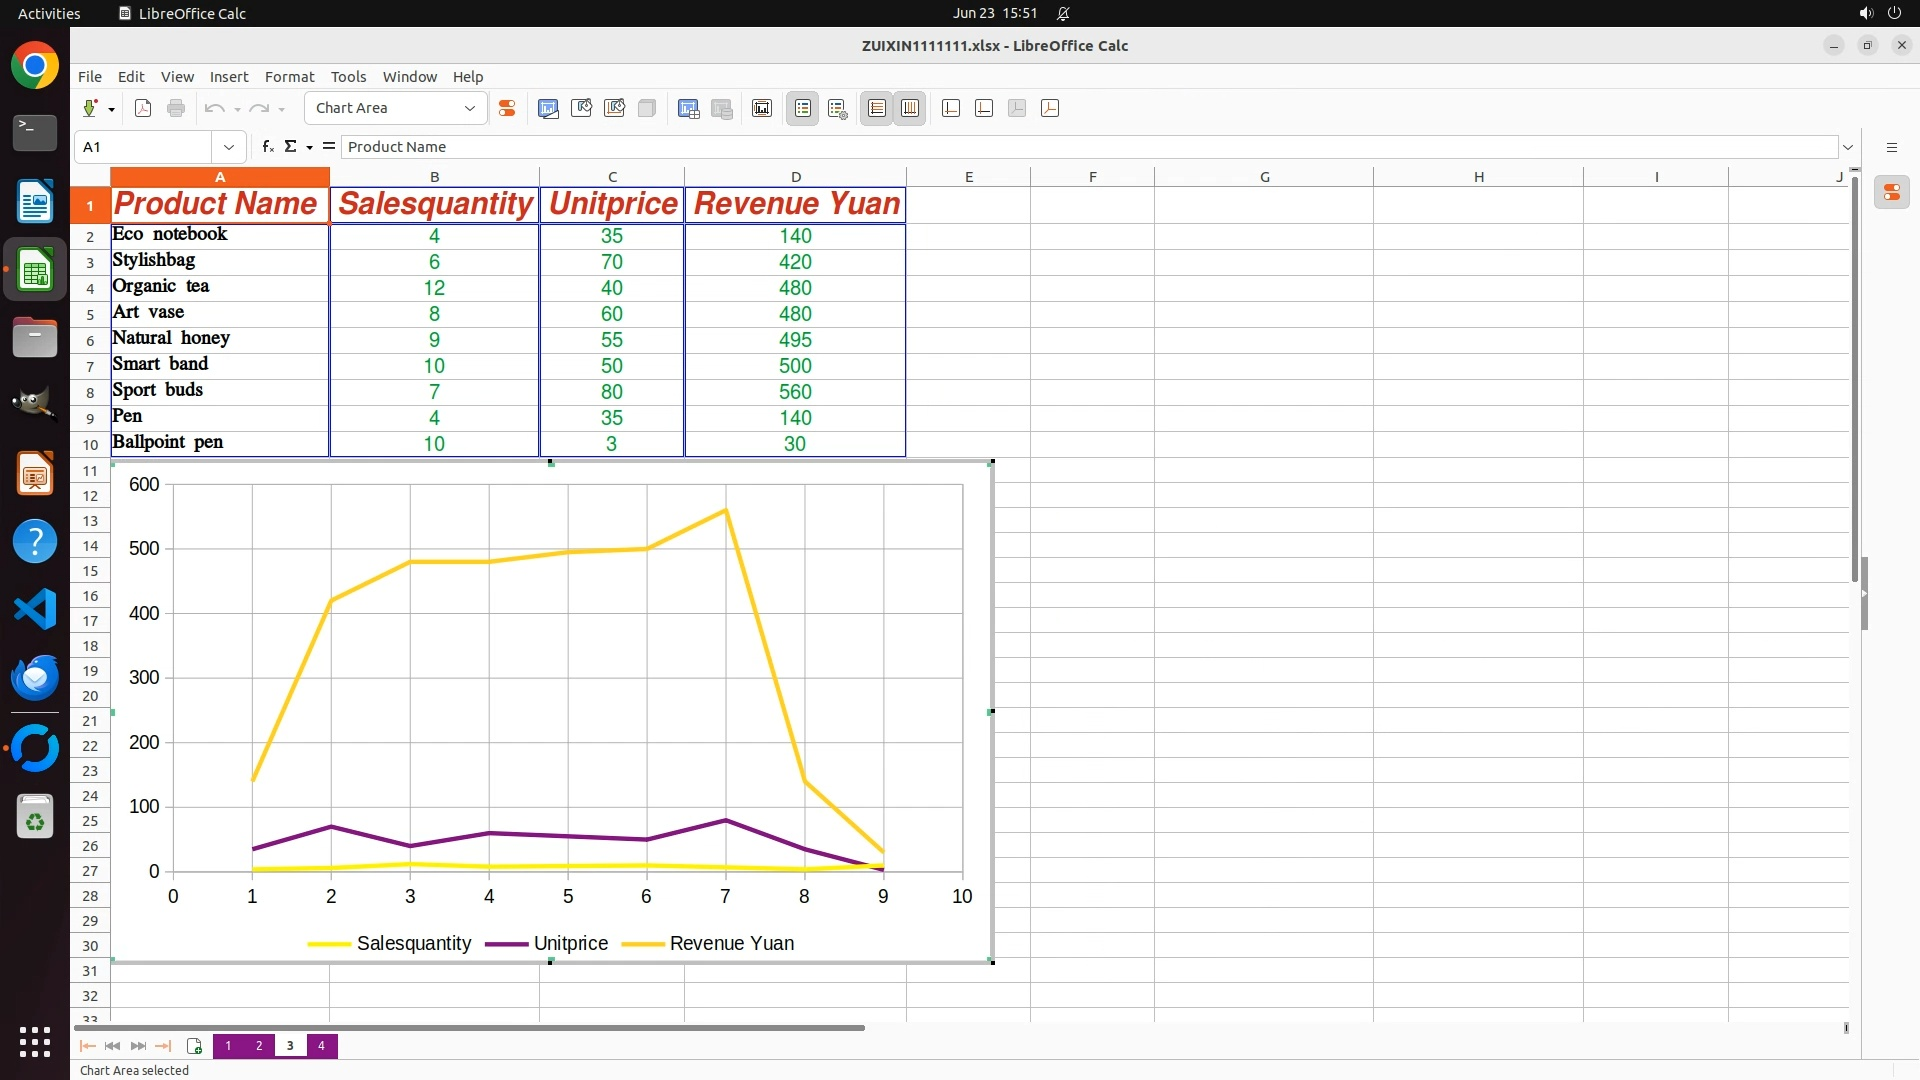Click the purple sheet tab 4
Image resolution: width=1920 pixels, height=1080 pixels.
pos(321,1046)
